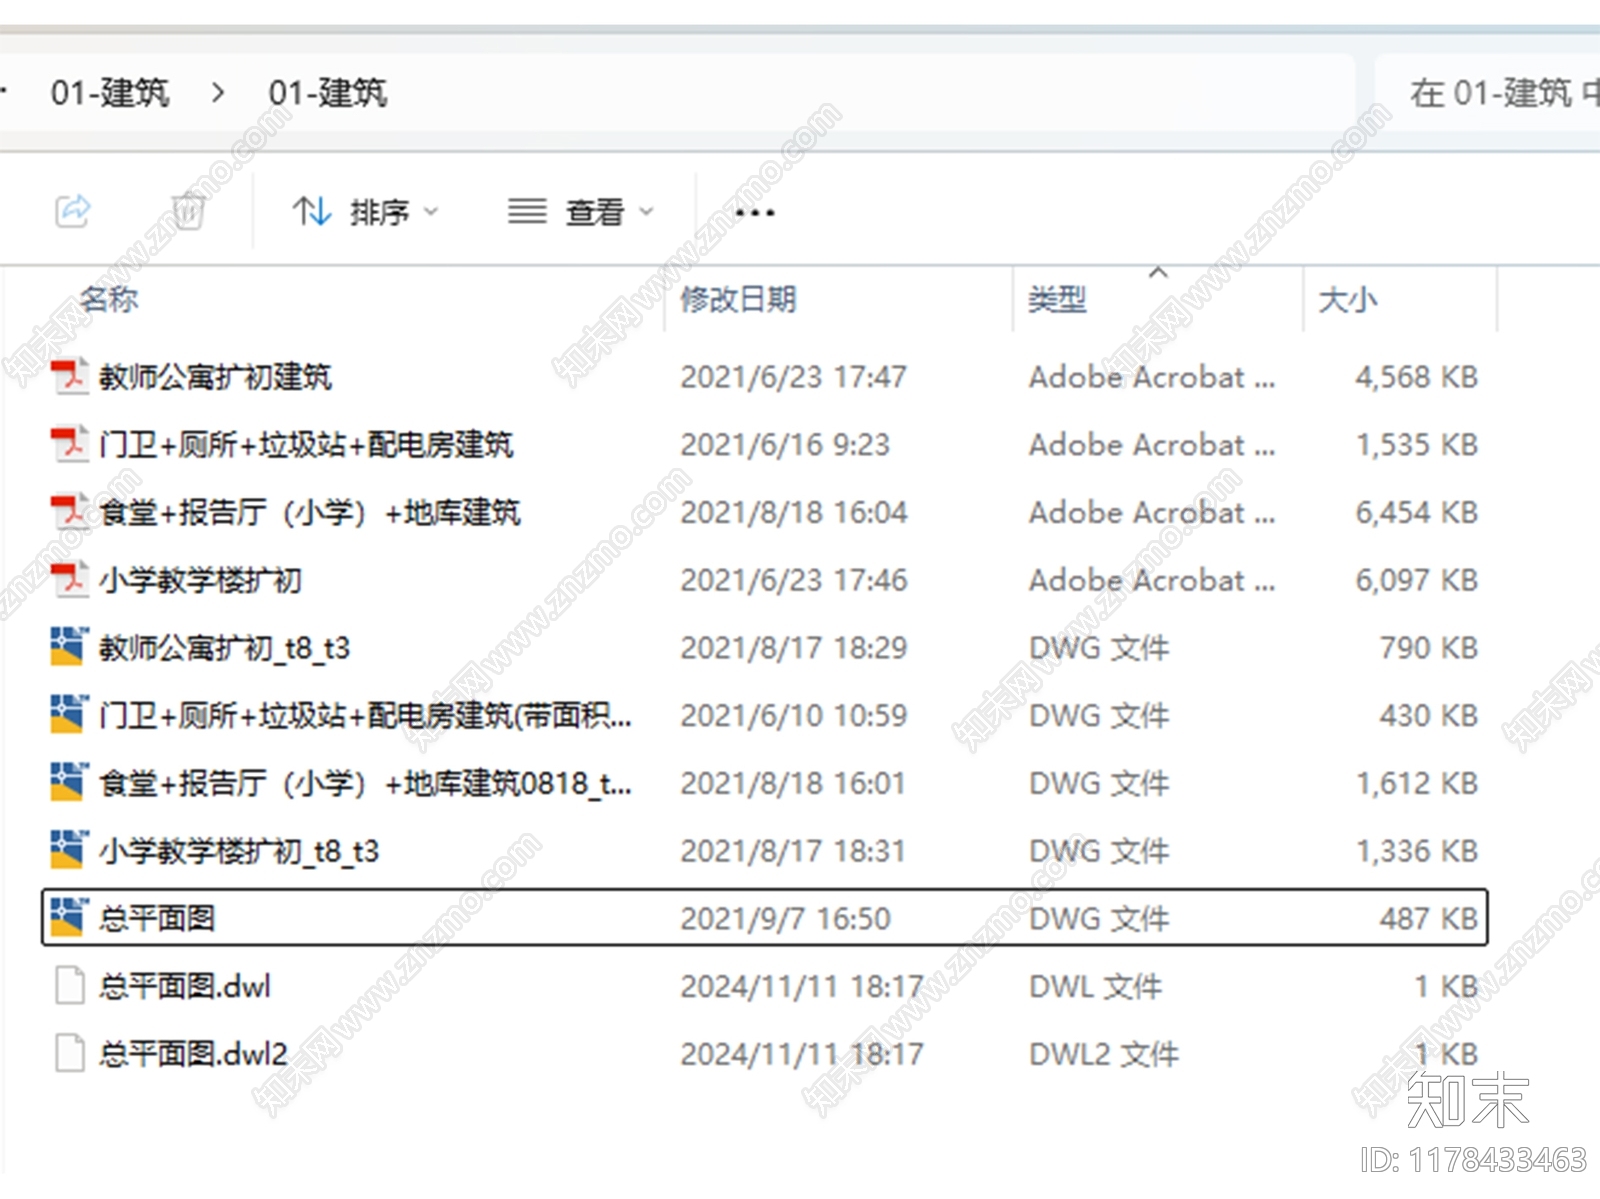Click date 2021/6/16 9:23
Screen dimensions: 1600x1199
click(785, 444)
